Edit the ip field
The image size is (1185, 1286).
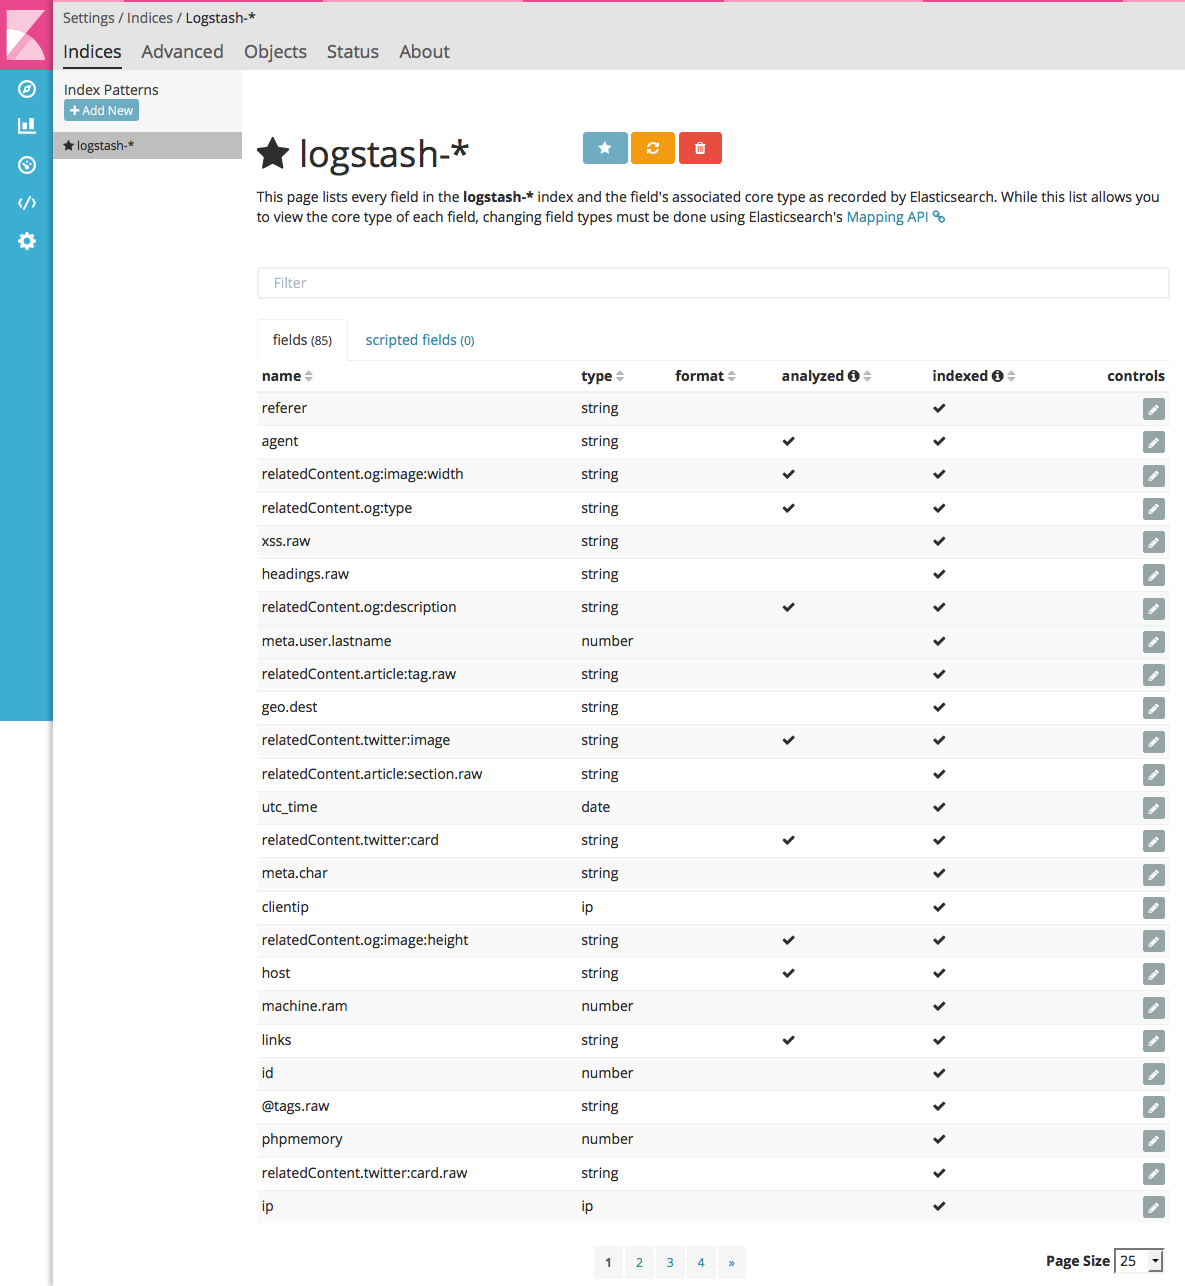click(1154, 1207)
